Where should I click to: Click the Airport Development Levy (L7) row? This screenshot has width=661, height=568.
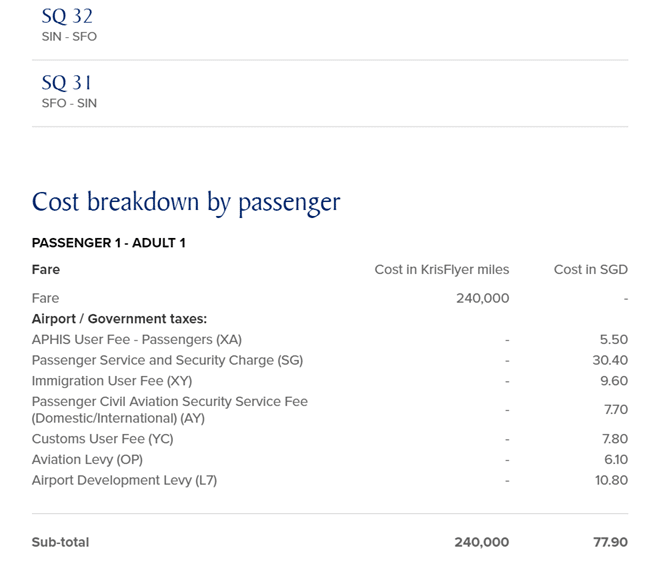[x=330, y=480]
